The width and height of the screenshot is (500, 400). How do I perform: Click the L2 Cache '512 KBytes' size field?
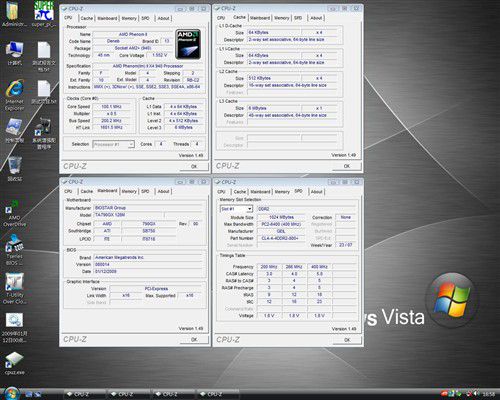pos(274,78)
